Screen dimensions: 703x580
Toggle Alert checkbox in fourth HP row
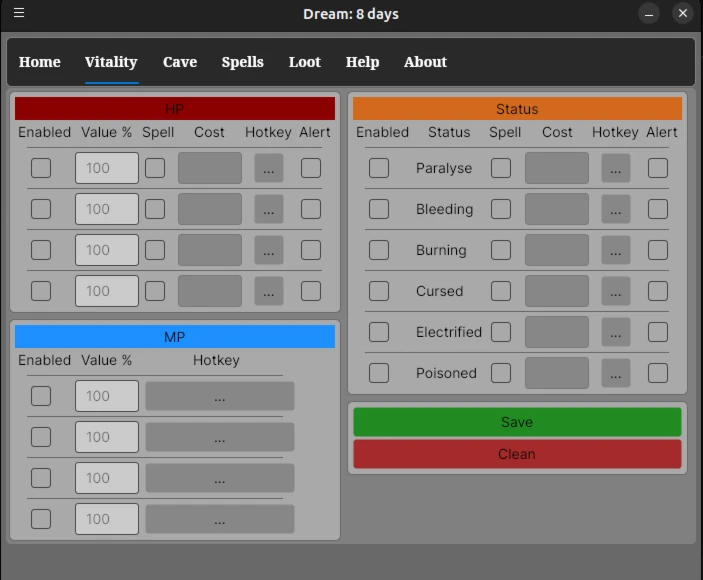[311, 291]
